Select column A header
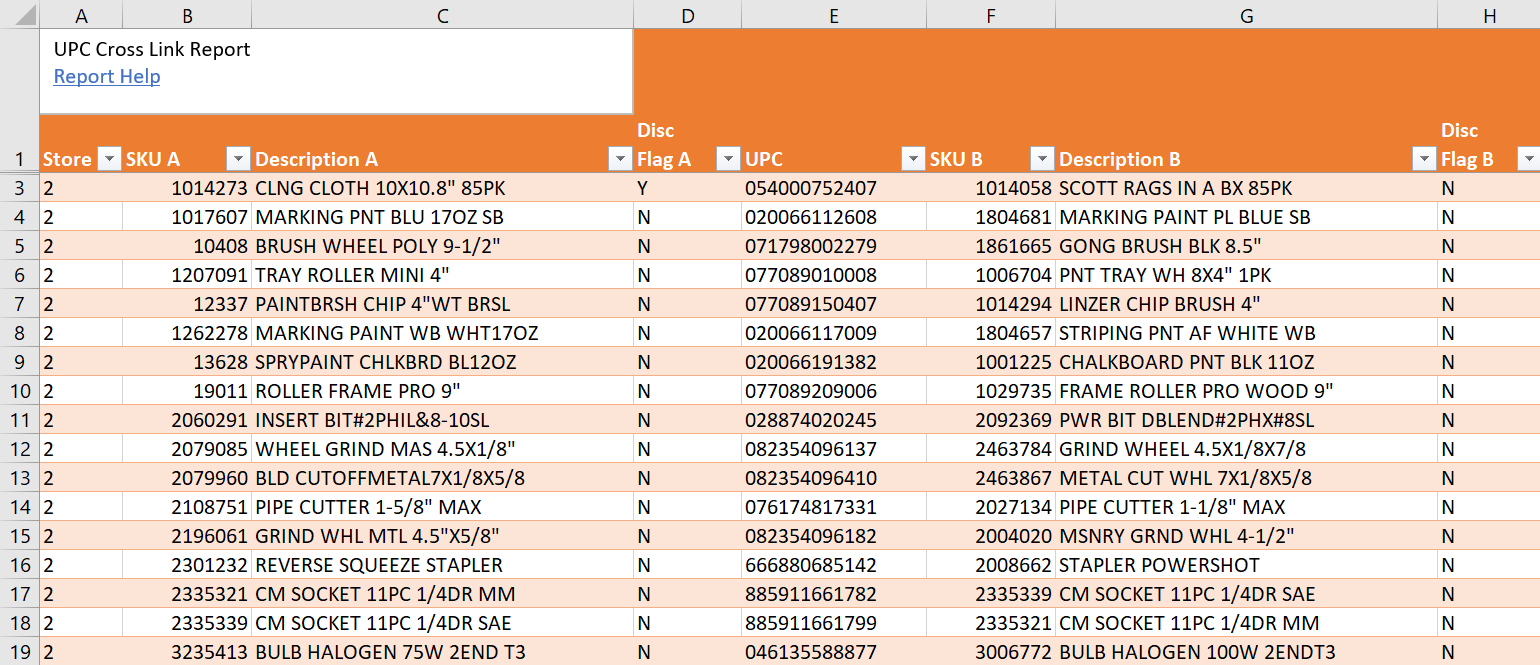The height and width of the screenshot is (665, 1540). tap(81, 14)
